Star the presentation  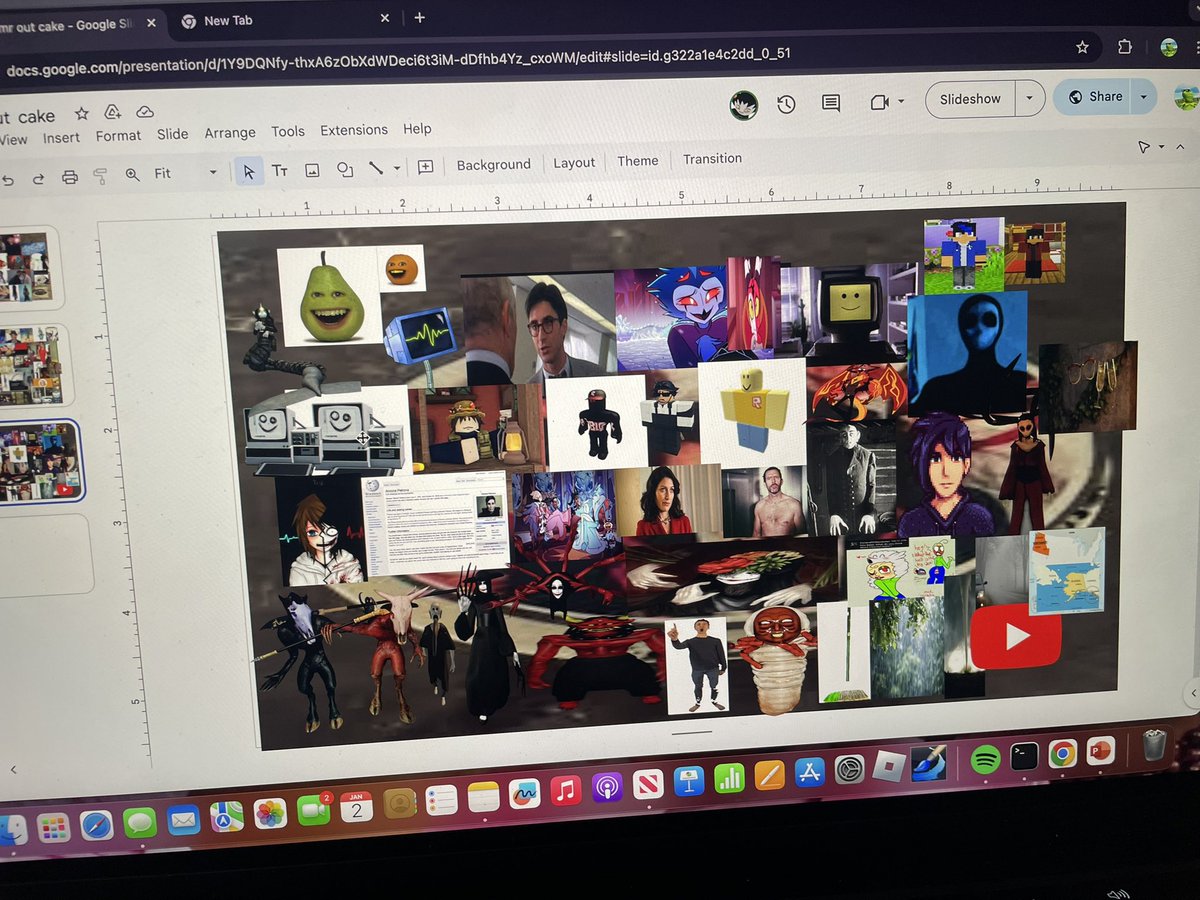coord(82,114)
